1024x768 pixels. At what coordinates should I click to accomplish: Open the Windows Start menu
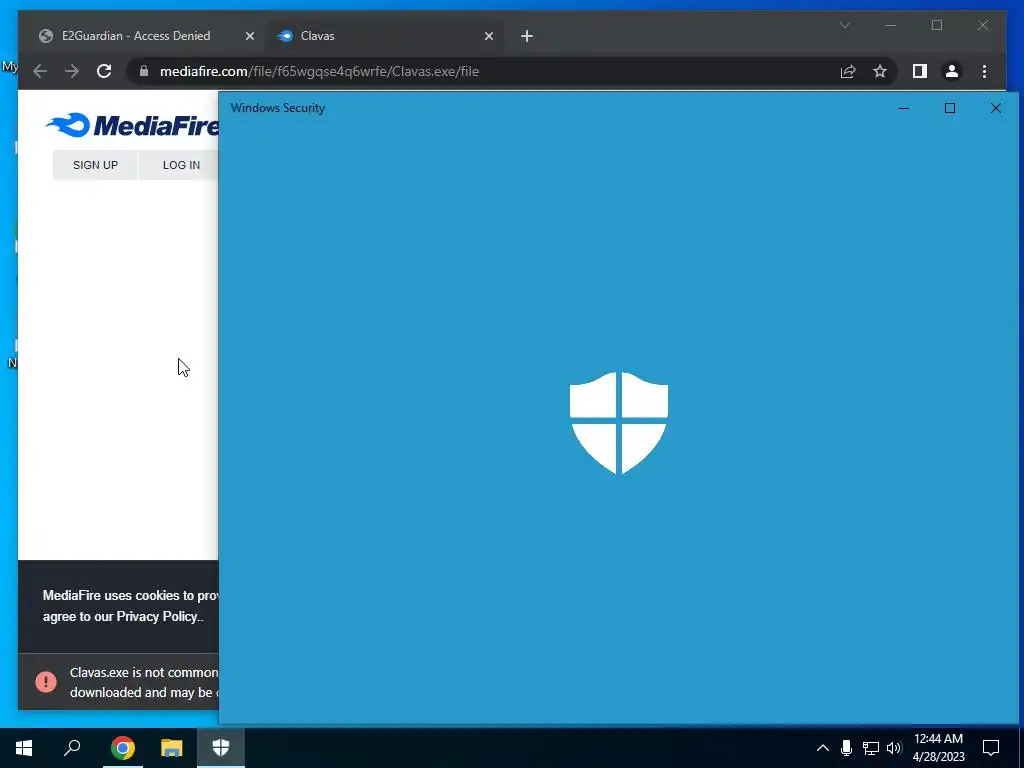tap(24, 748)
